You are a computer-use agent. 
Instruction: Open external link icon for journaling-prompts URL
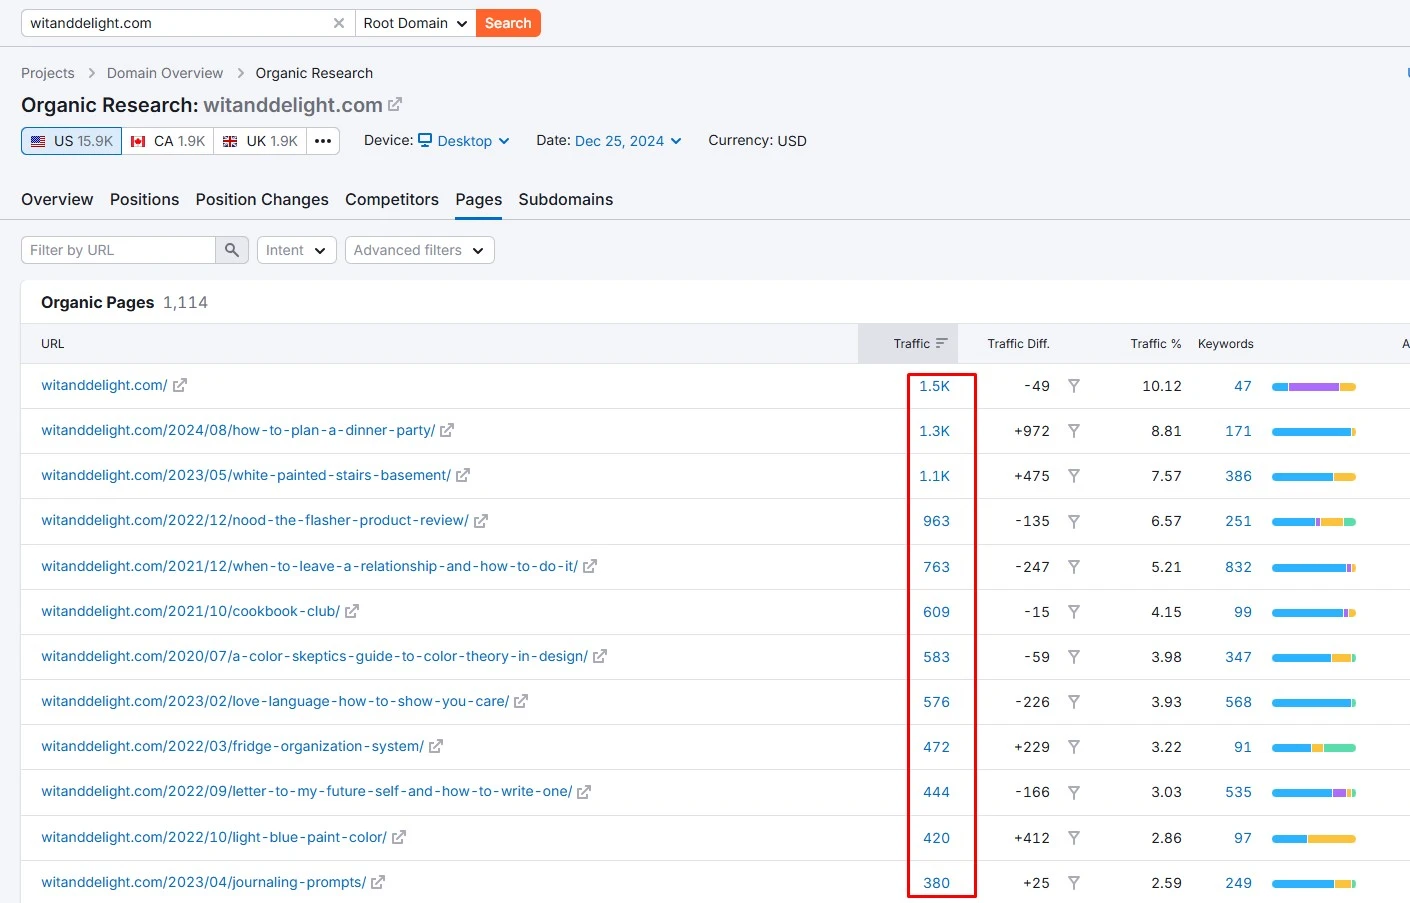(x=378, y=882)
